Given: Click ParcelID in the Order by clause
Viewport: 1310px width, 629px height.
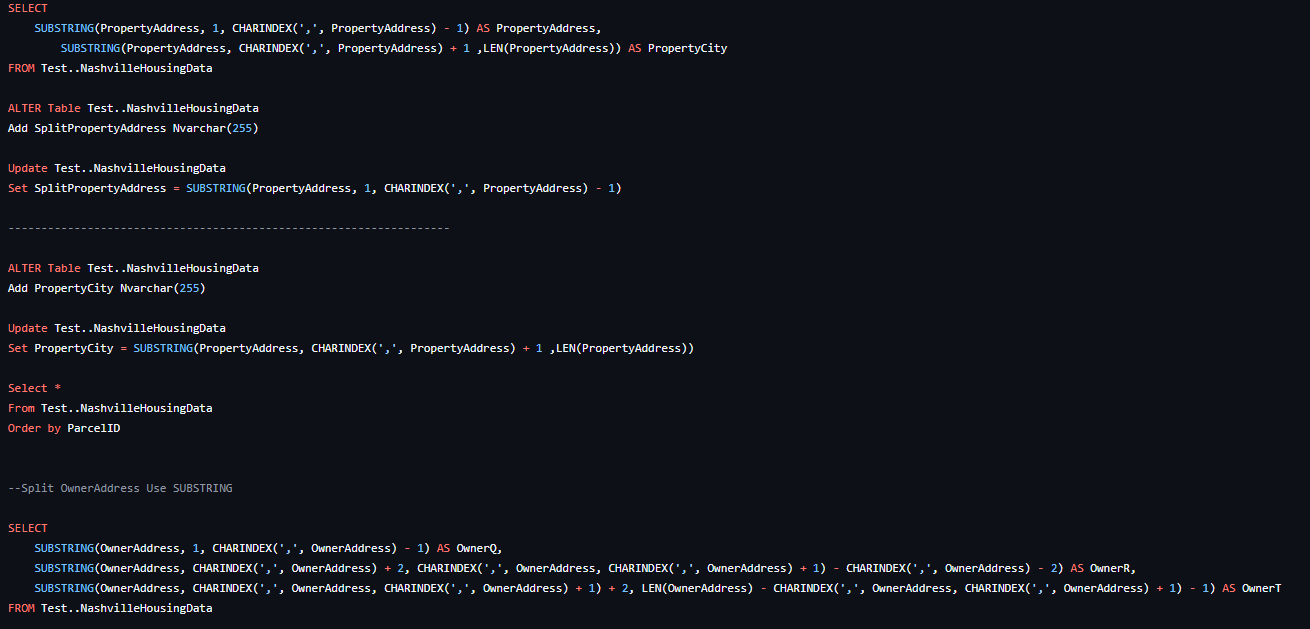Looking at the screenshot, I should [x=93, y=428].
